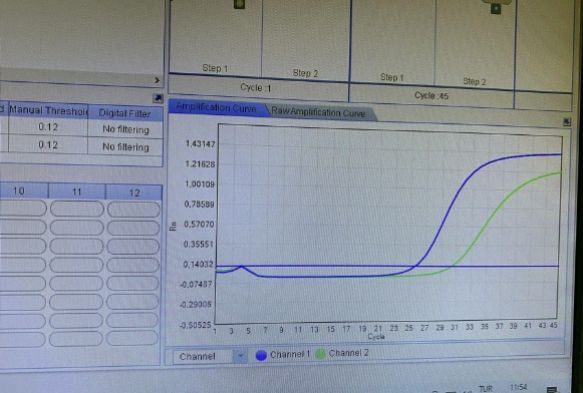Select plate column header 10
Screen dimensions: 583x393
coord(19,191)
